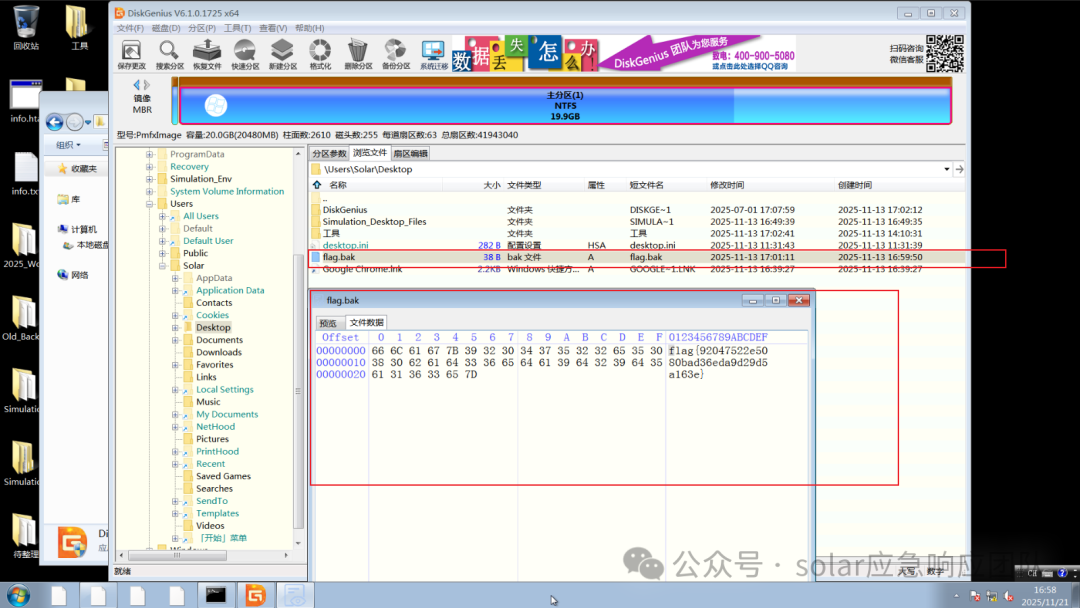Expand the ProgramData tree node
This screenshot has height=608, width=1080.
(149, 154)
